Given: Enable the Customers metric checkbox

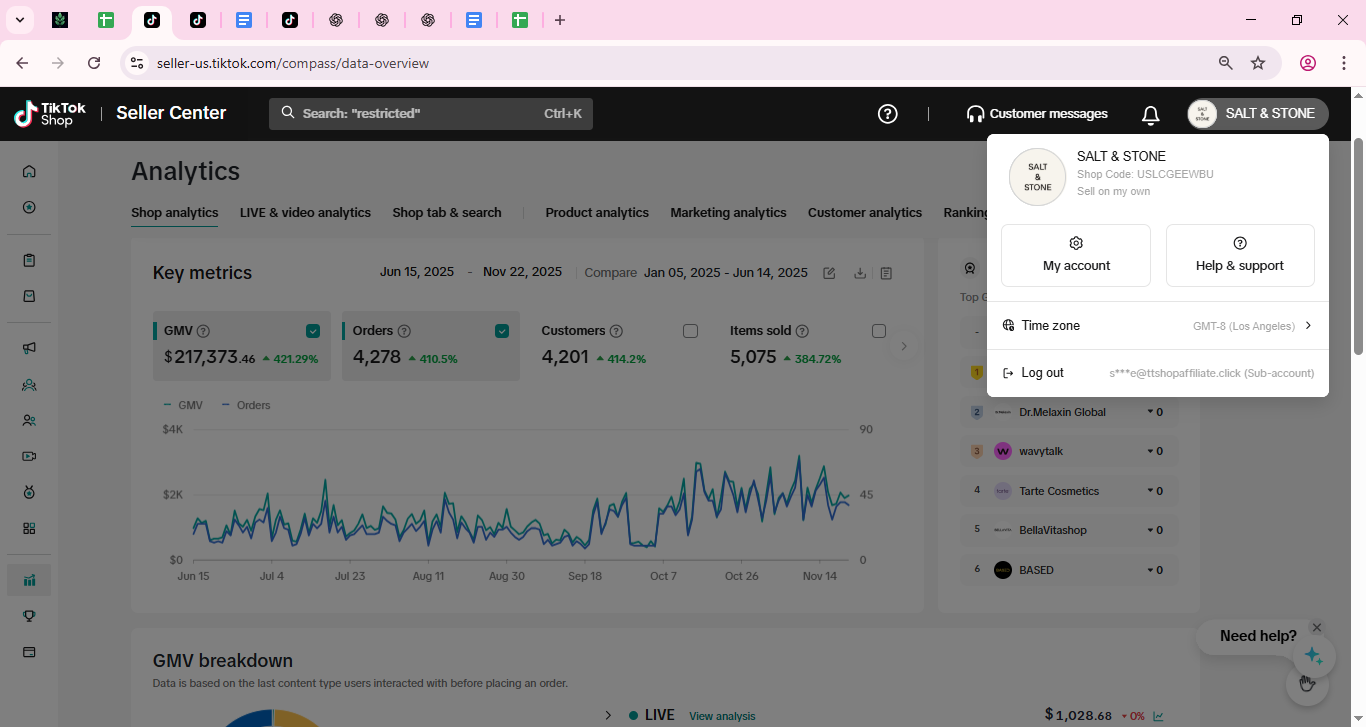Looking at the screenshot, I should click(690, 331).
